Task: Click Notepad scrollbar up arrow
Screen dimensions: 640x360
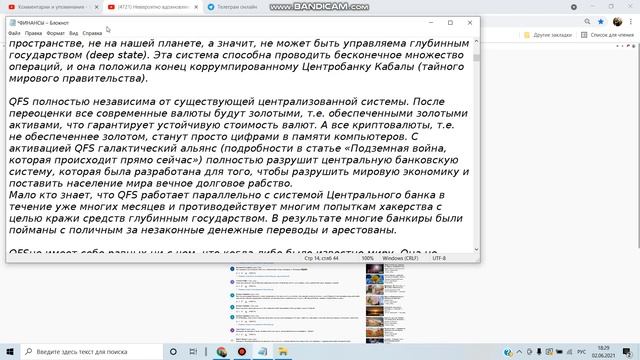Action: pyautogui.click(x=476, y=42)
